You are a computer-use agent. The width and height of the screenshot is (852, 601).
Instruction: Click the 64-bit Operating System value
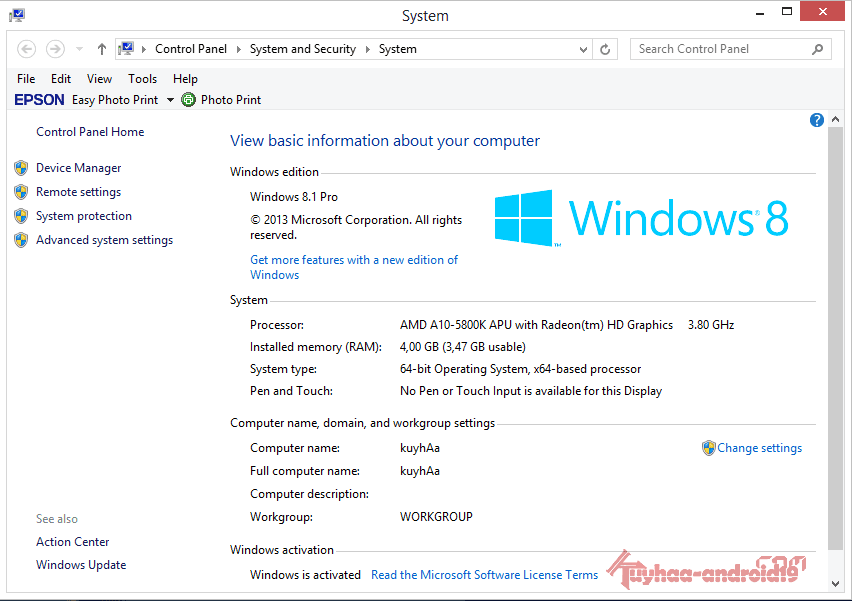click(x=521, y=369)
